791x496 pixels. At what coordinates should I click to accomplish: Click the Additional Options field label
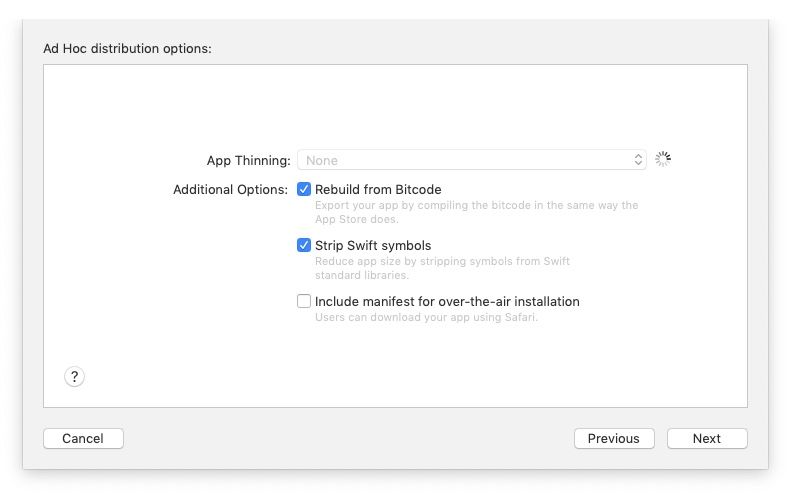pyautogui.click(x=231, y=190)
